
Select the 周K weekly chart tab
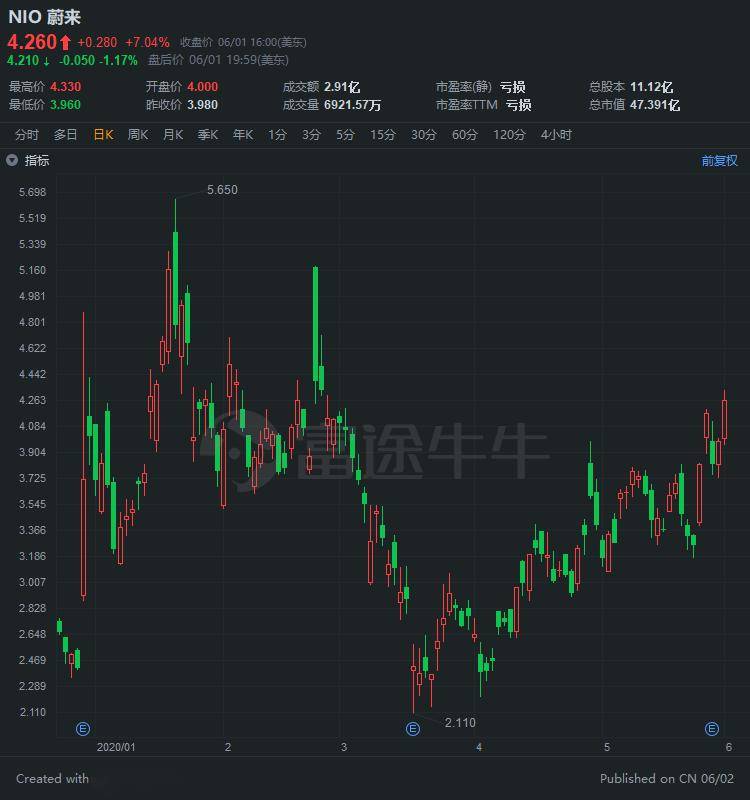pyautogui.click(x=138, y=135)
